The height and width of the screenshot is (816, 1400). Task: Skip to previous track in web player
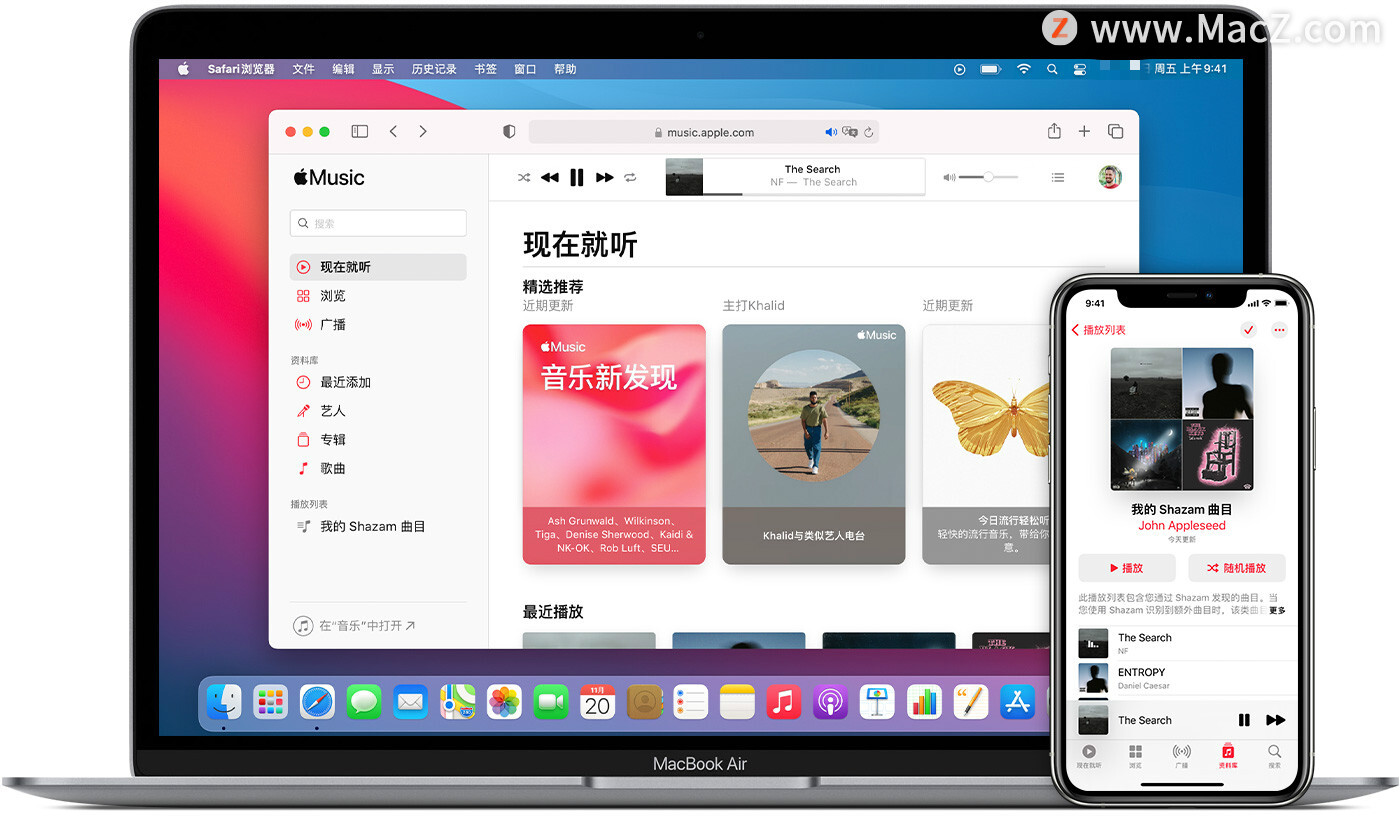click(550, 178)
